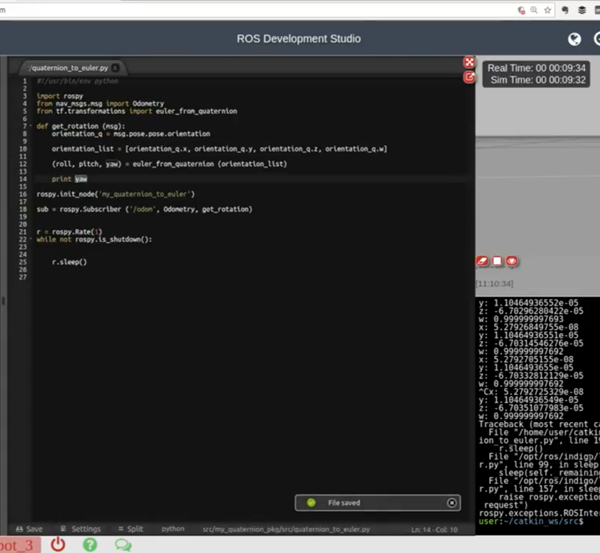Click the [11:10:34] timestamp
The image size is (600, 553).
pyautogui.click(x=494, y=284)
